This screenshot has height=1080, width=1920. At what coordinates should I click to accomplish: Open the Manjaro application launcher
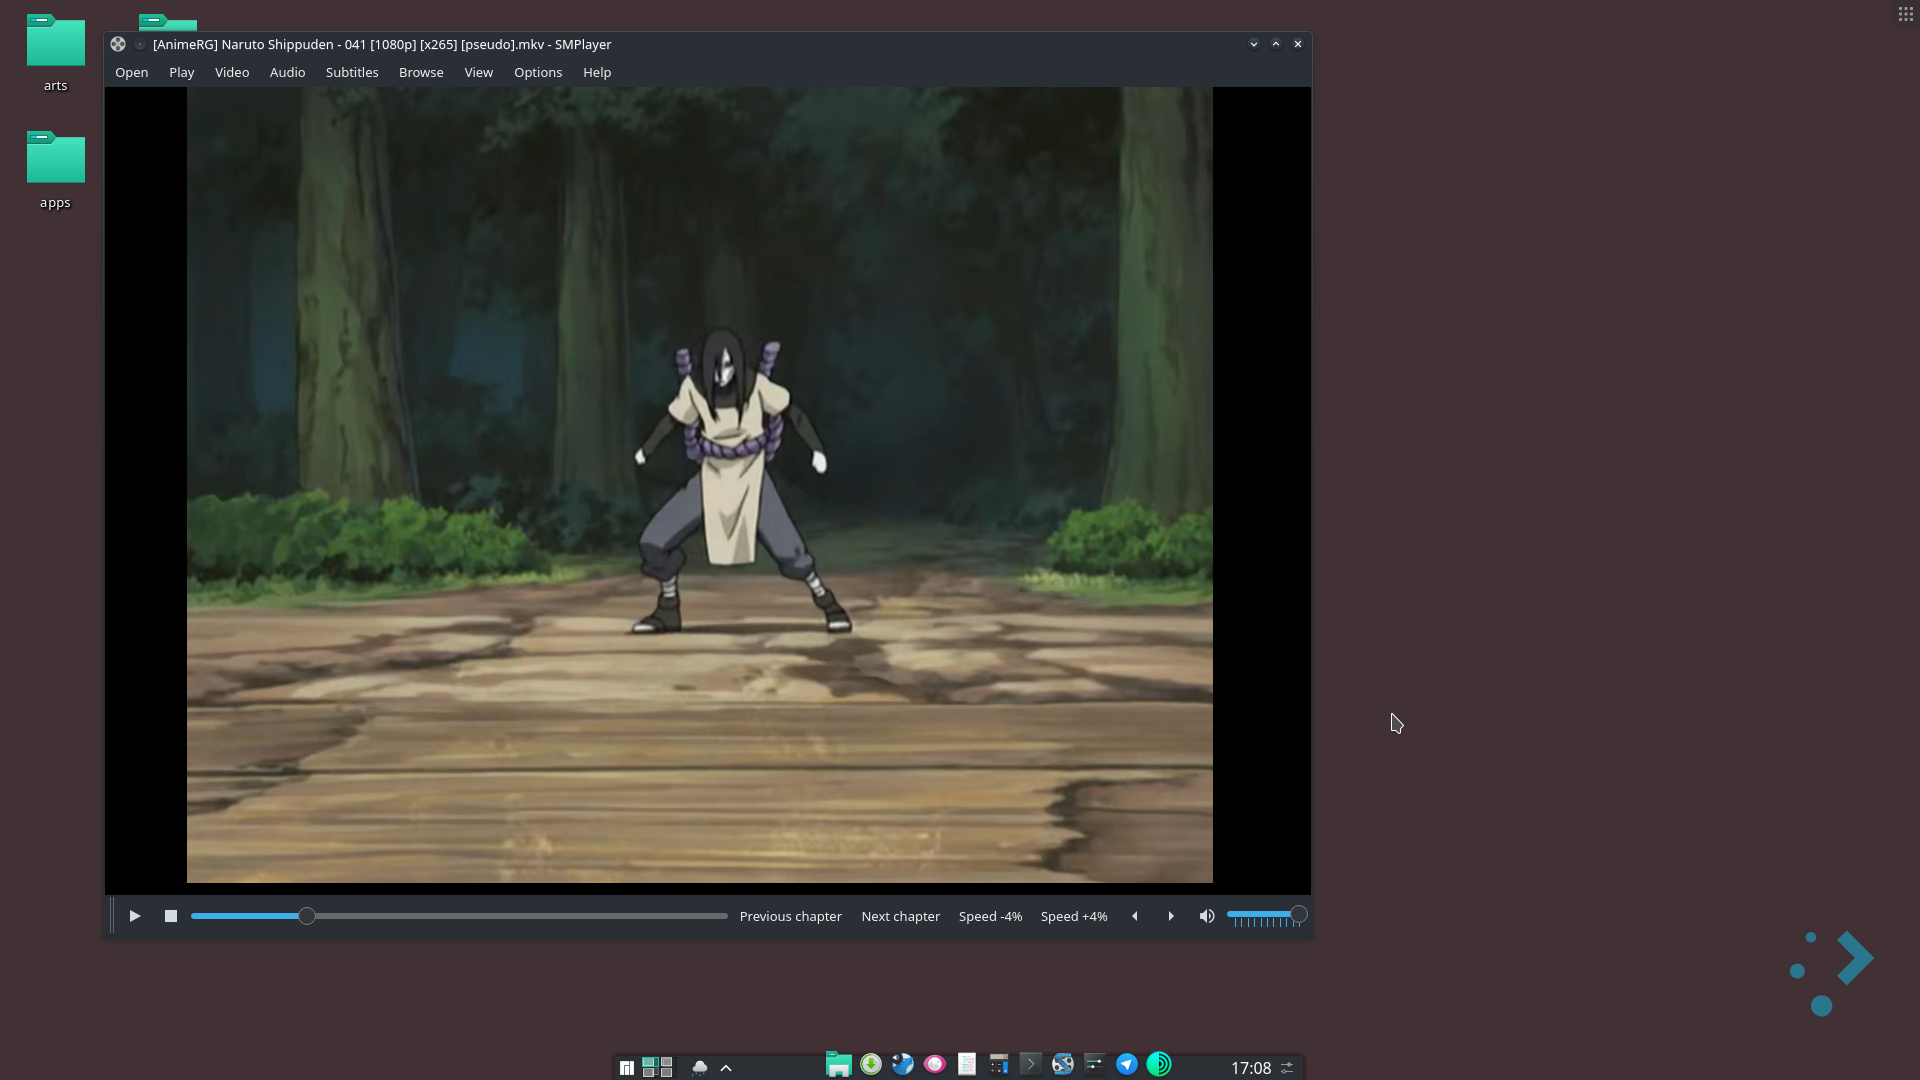click(x=626, y=1067)
